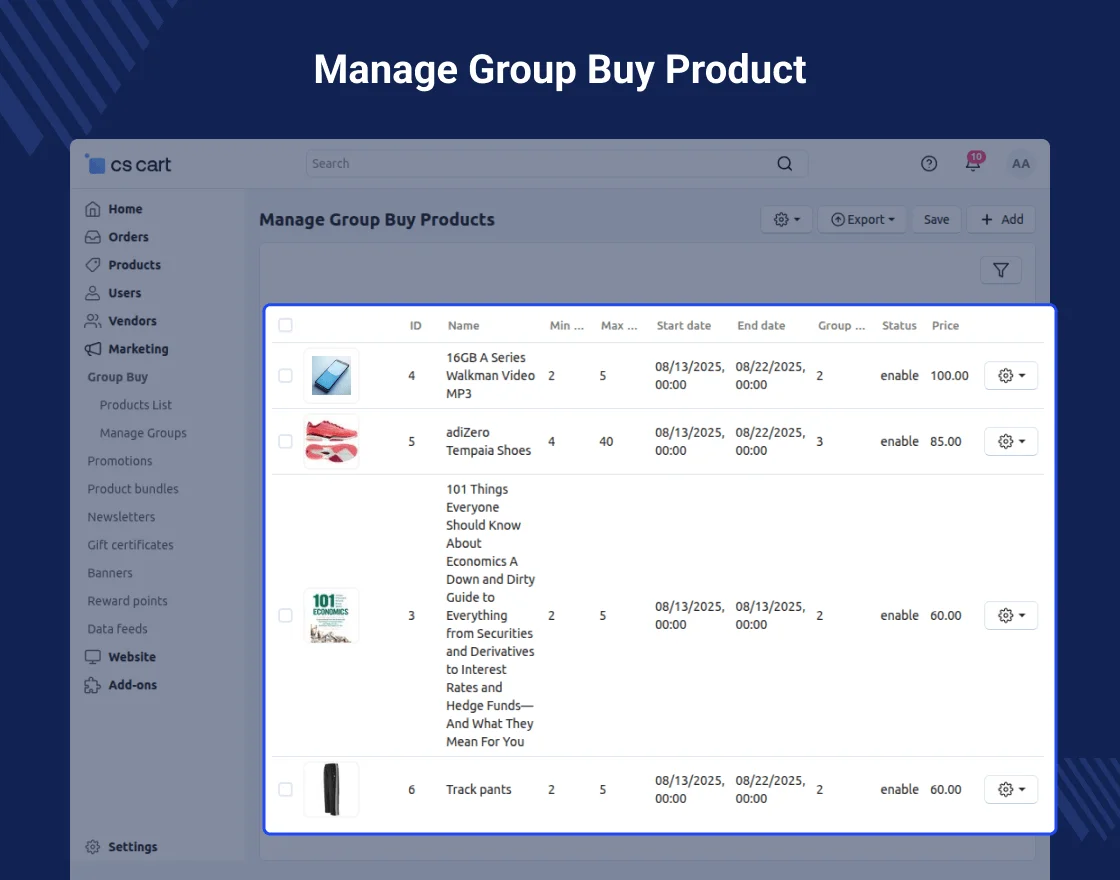This screenshot has width=1120, height=880.
Task: Open the AA user avatar
Action: tap(1020, 164)
